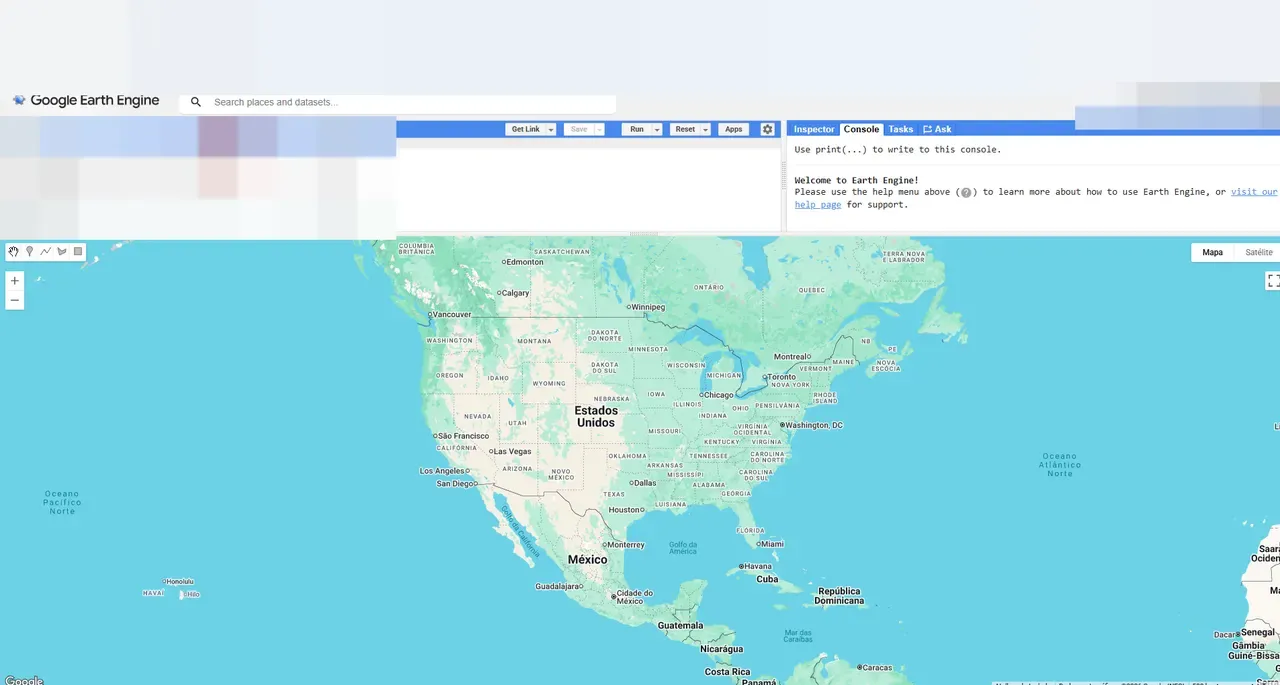Screen dimensions: 1280x685
Task: Click the Caracas city label
Action: pyautogui.click(x=877, y=667)
